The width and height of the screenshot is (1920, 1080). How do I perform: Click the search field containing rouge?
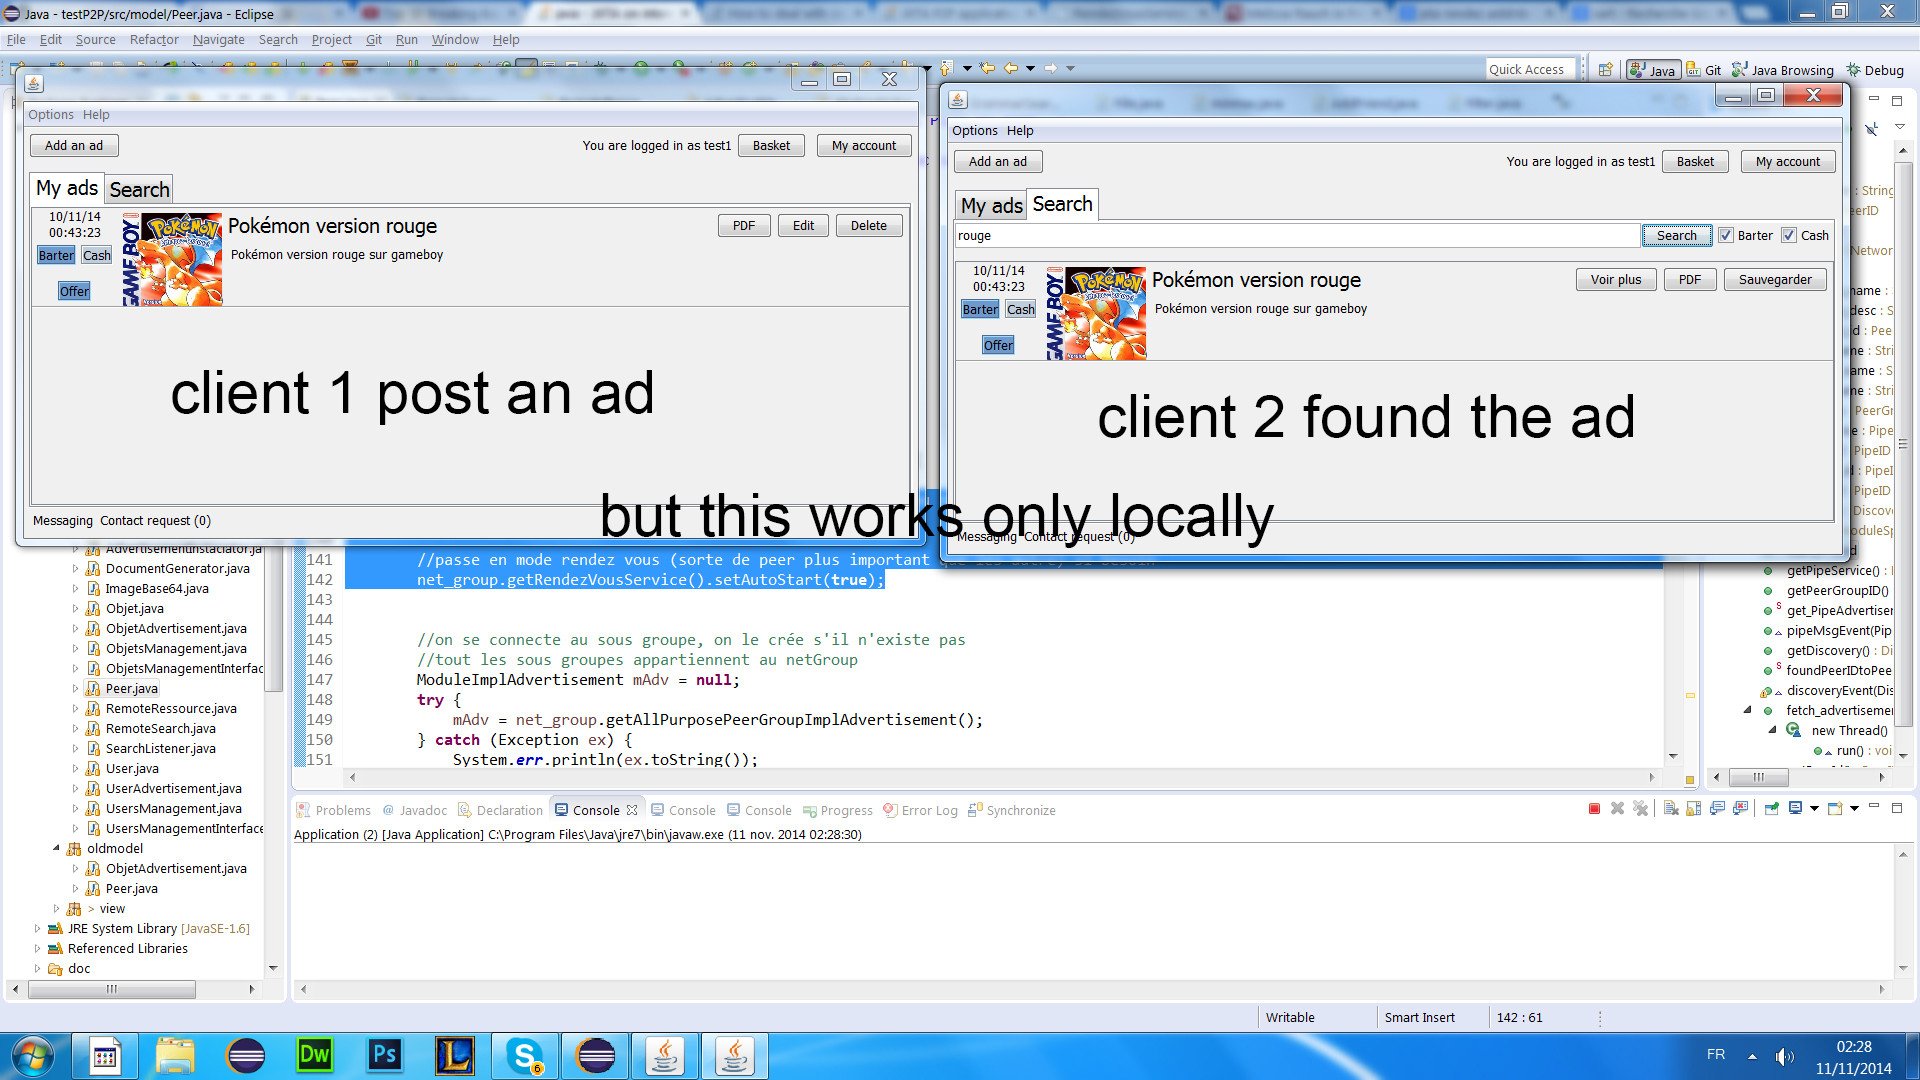1297,235
